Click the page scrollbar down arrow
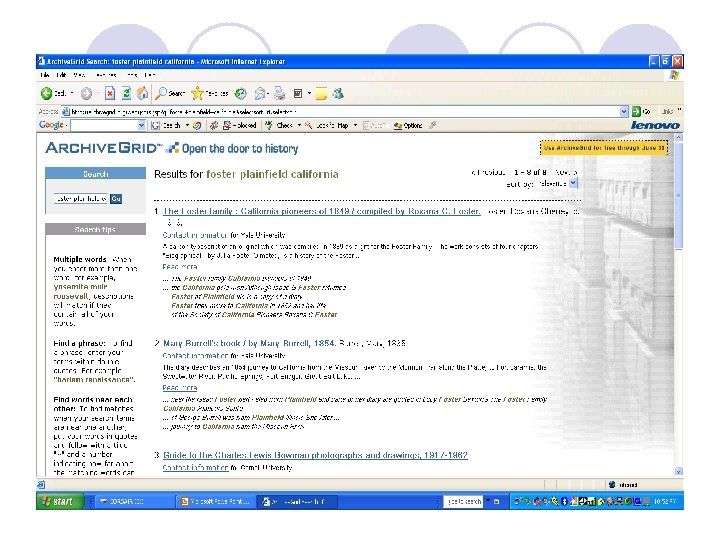Screen dimensions: 720x540 click(x=679, y=472)
